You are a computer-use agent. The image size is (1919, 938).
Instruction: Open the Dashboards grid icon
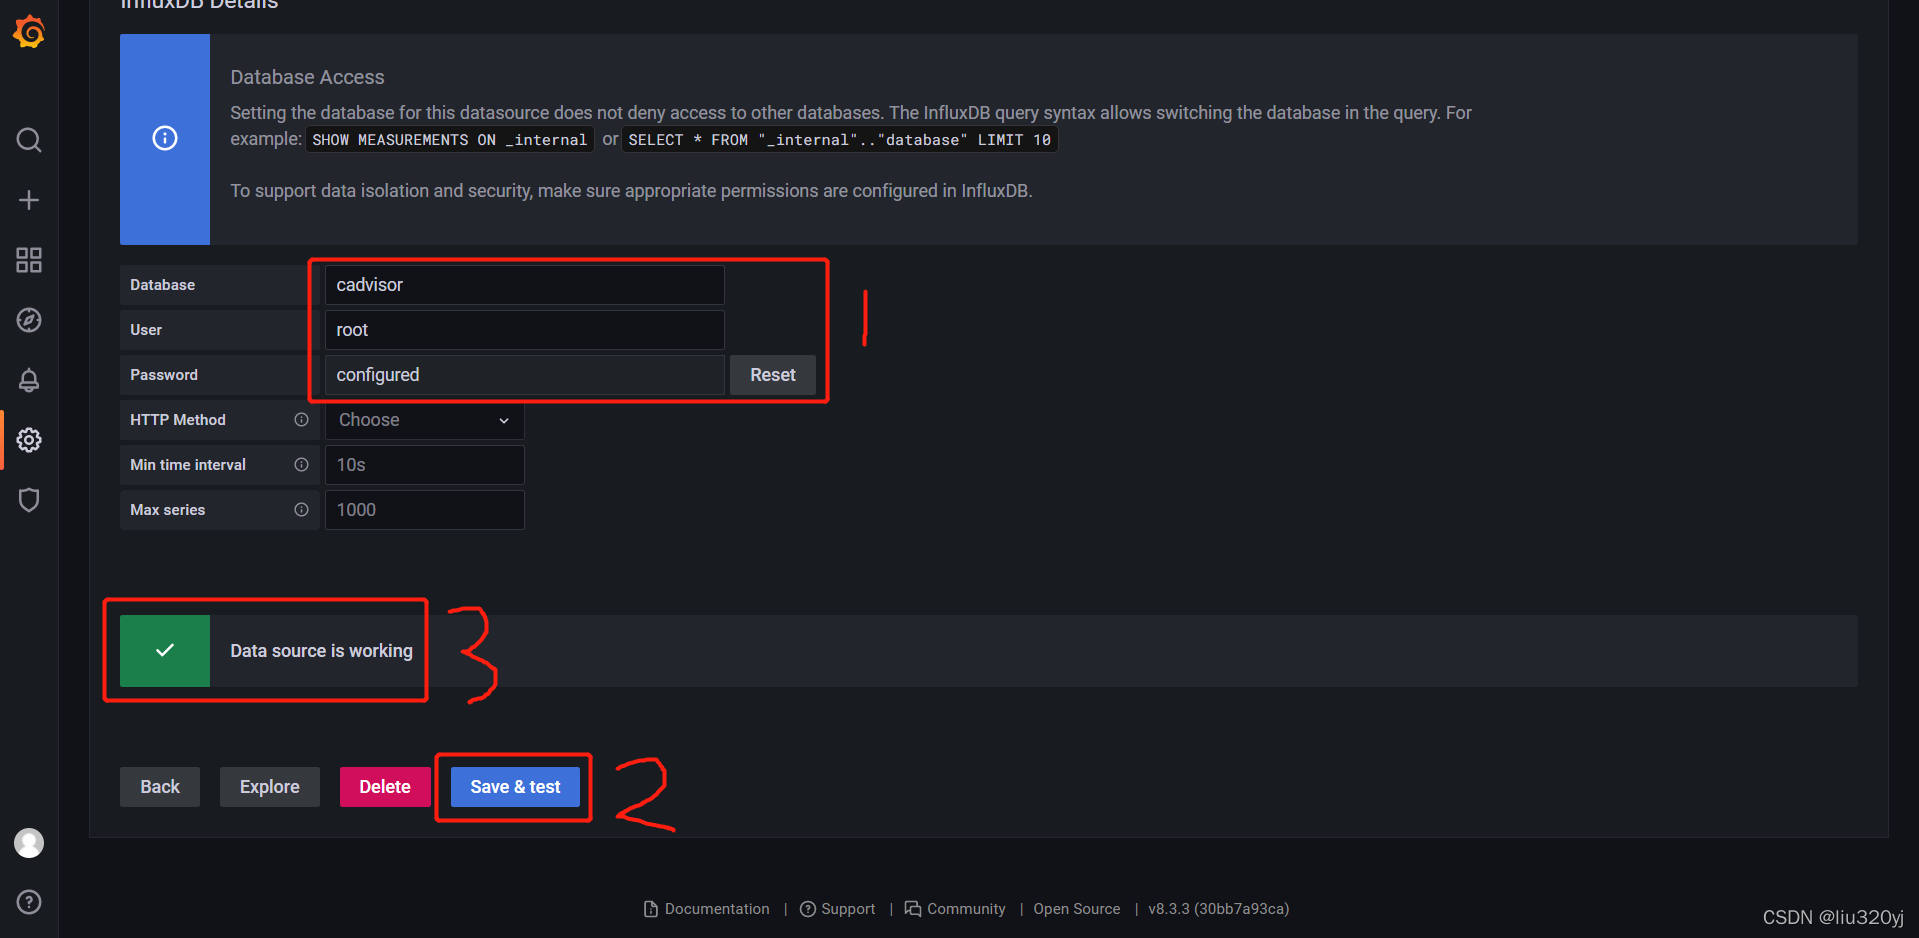tap(29, 260)
